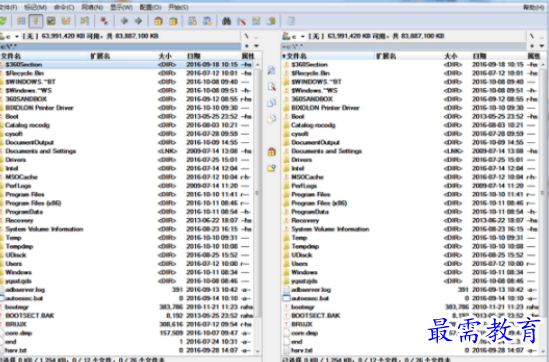Sort left panel by 日期 column
This screenshot has width=549, height=362.
tap(212, 56)
